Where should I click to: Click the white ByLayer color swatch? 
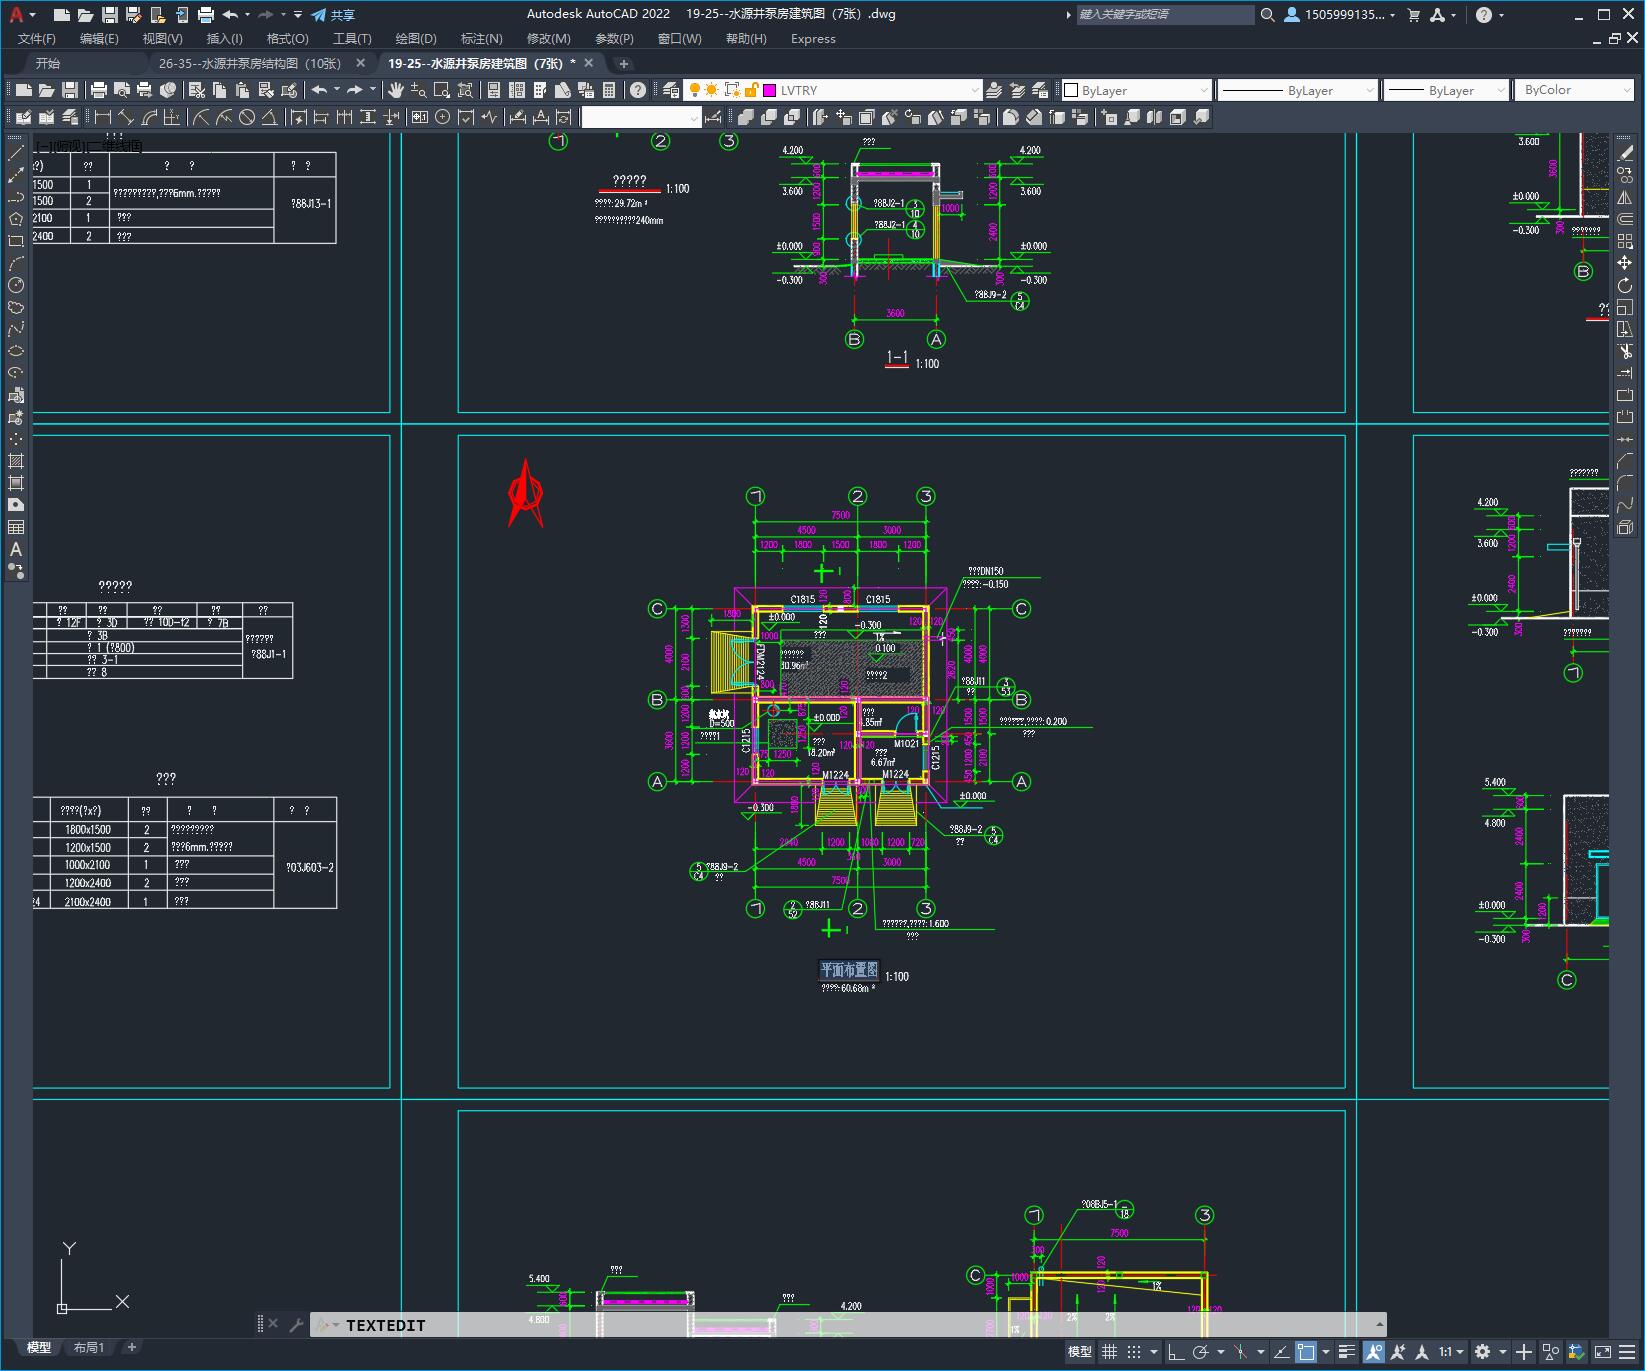click(1071, 90)
